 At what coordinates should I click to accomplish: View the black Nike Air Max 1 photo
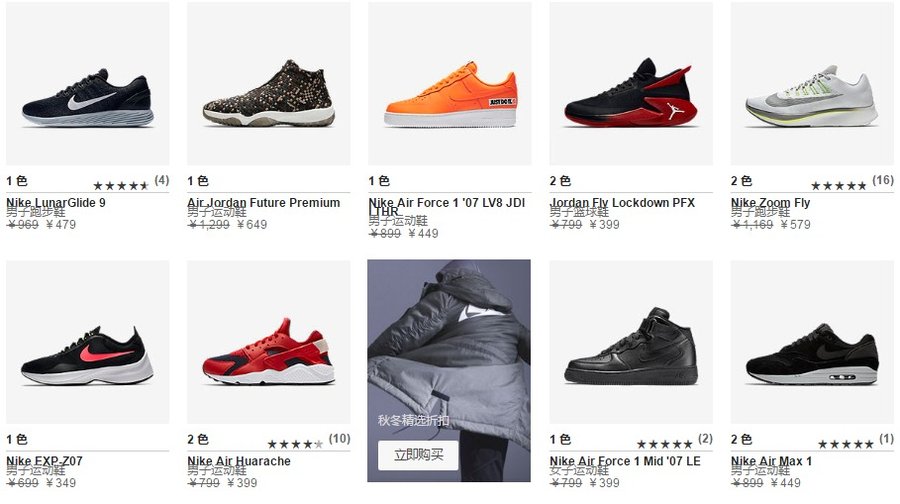pos(812,342)
